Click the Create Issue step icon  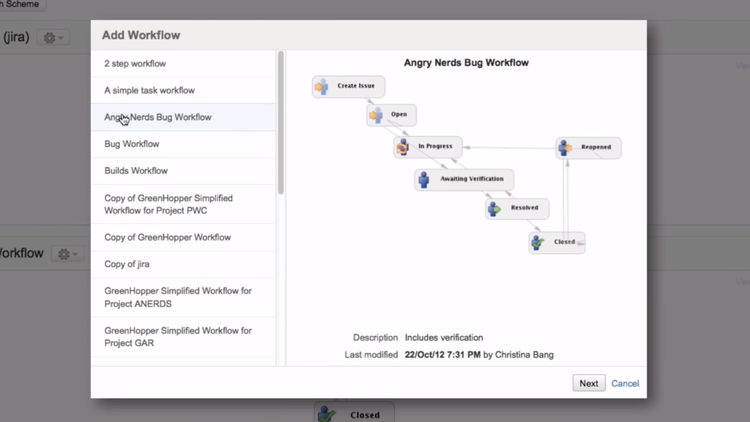(x=321, y=87)
